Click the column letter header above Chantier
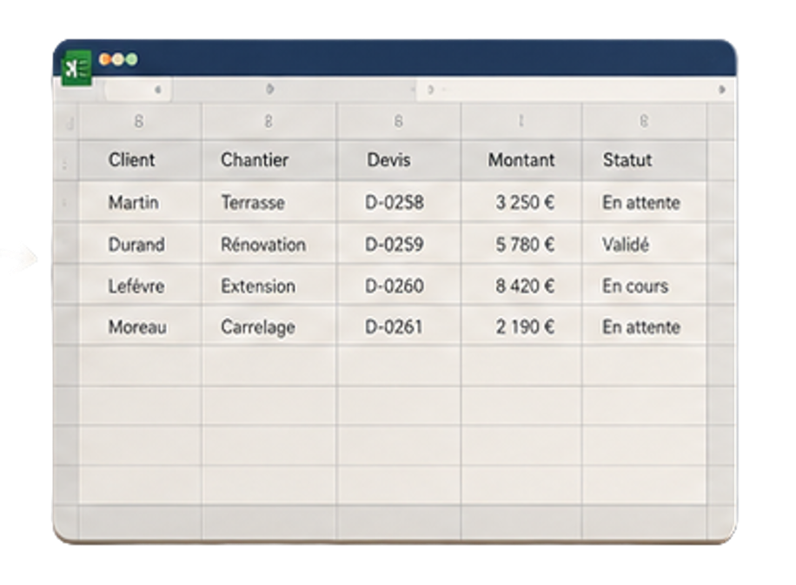The image size is (796, 585). [x=269, y=121]
